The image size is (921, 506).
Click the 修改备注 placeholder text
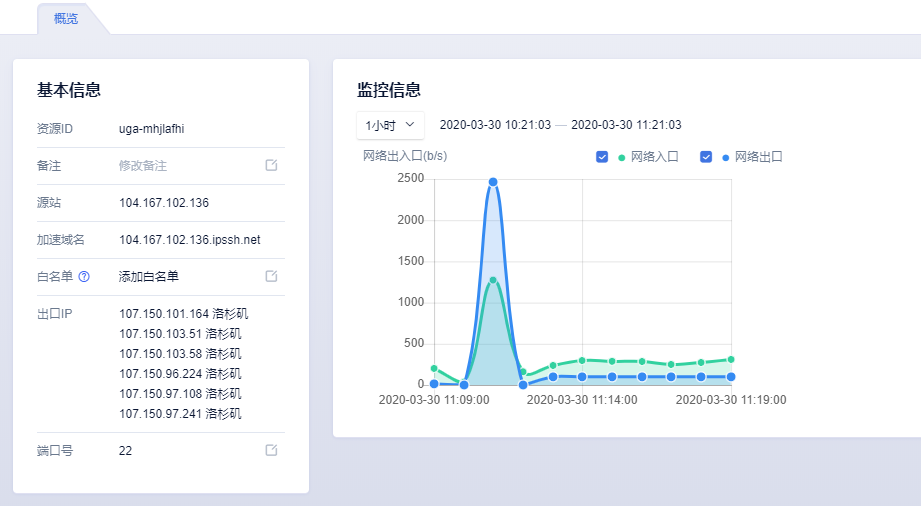(143, 166)
